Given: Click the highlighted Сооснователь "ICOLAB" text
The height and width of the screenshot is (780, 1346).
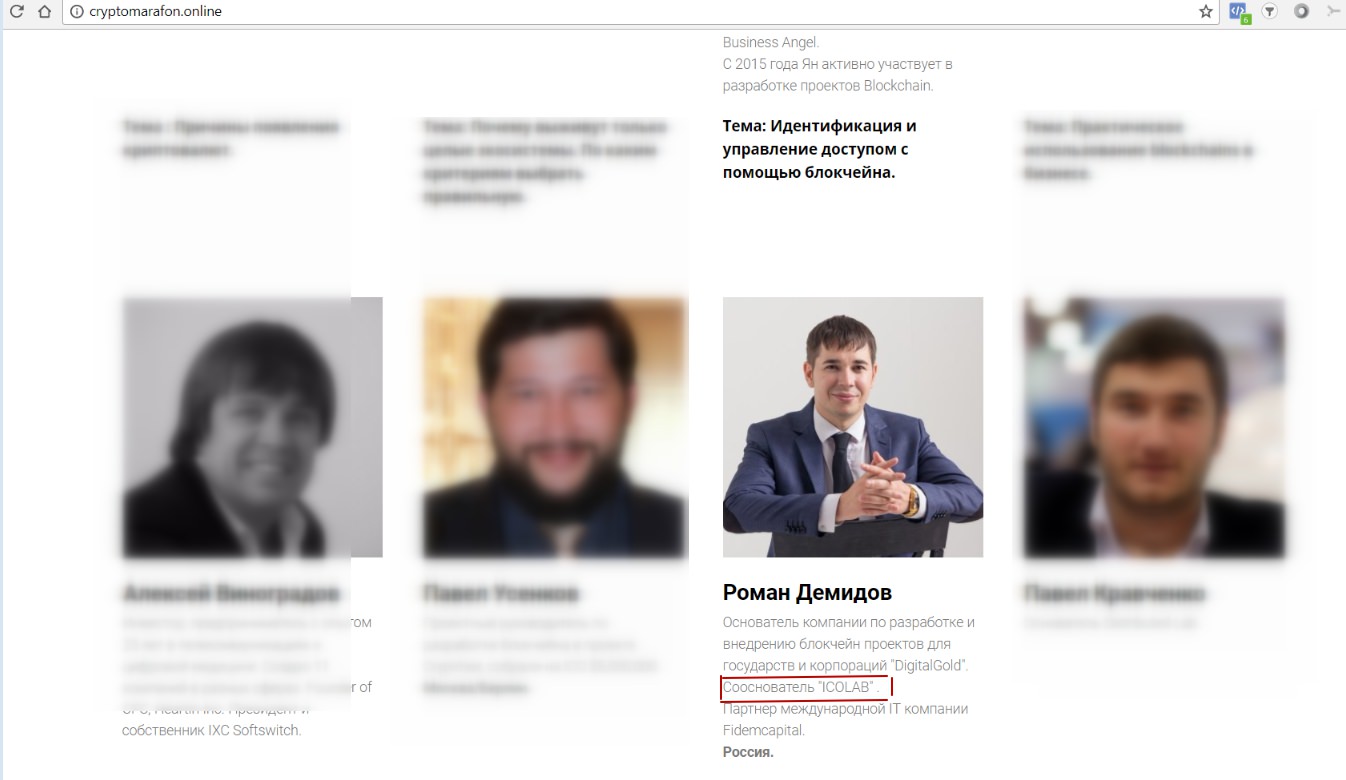Looking at the screenshot, I should [x=801, y=687].
